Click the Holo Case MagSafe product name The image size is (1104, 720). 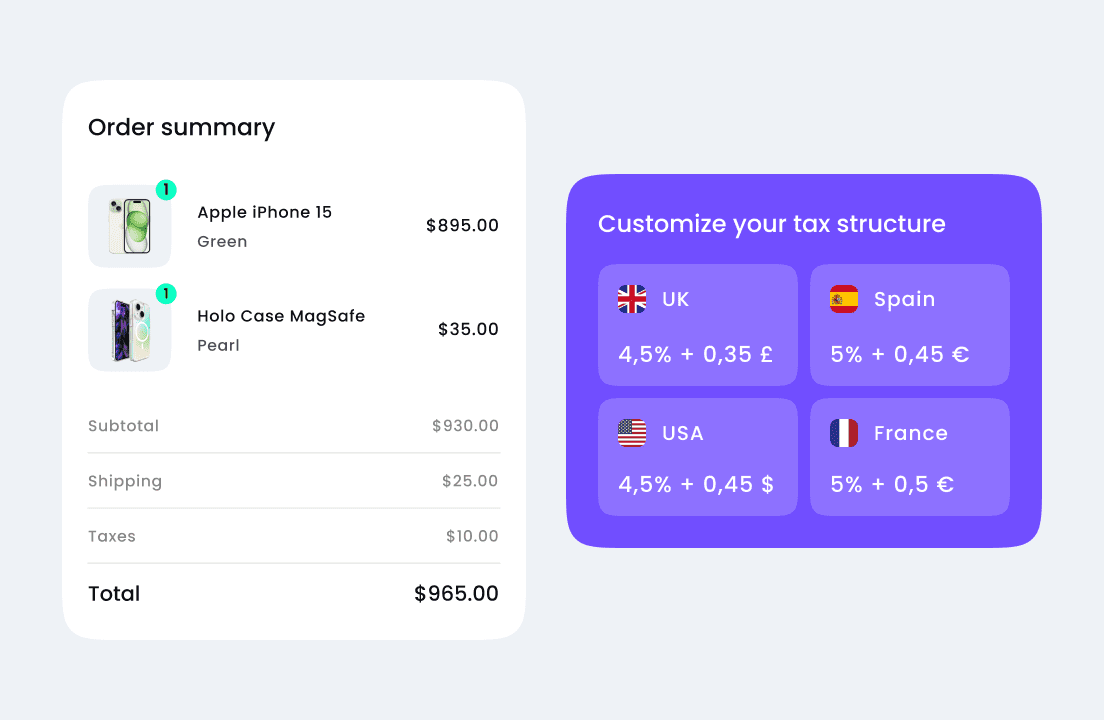281,316
